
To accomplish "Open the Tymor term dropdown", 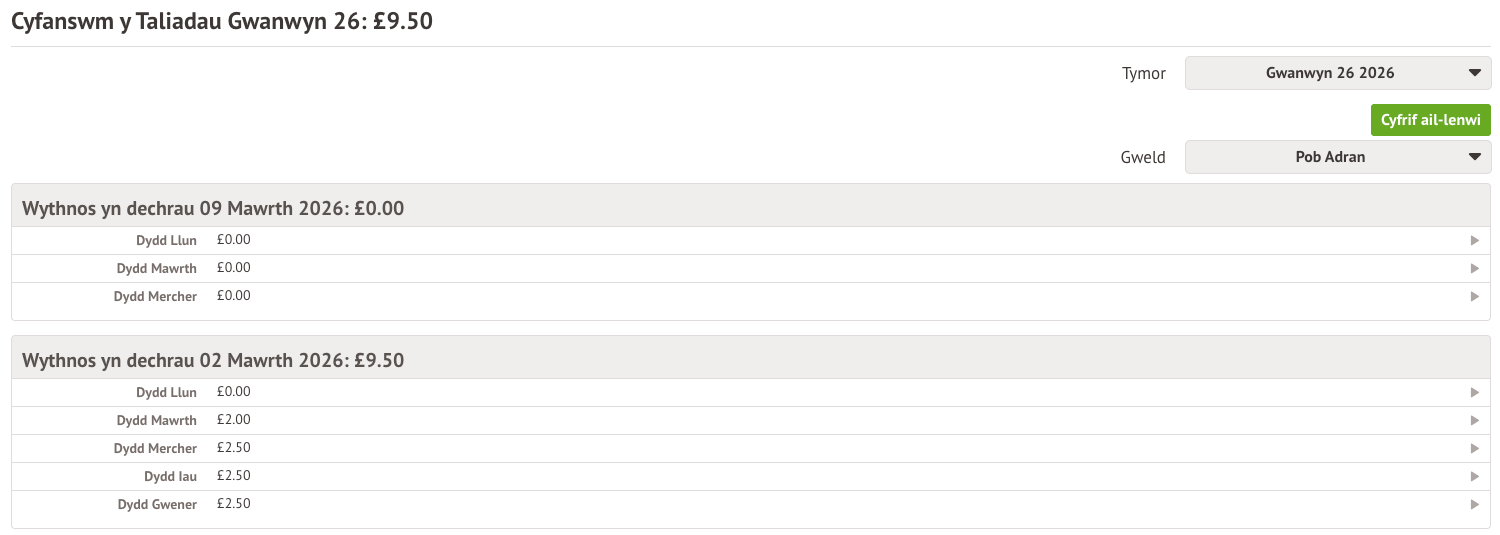I will coord(1337,73).
